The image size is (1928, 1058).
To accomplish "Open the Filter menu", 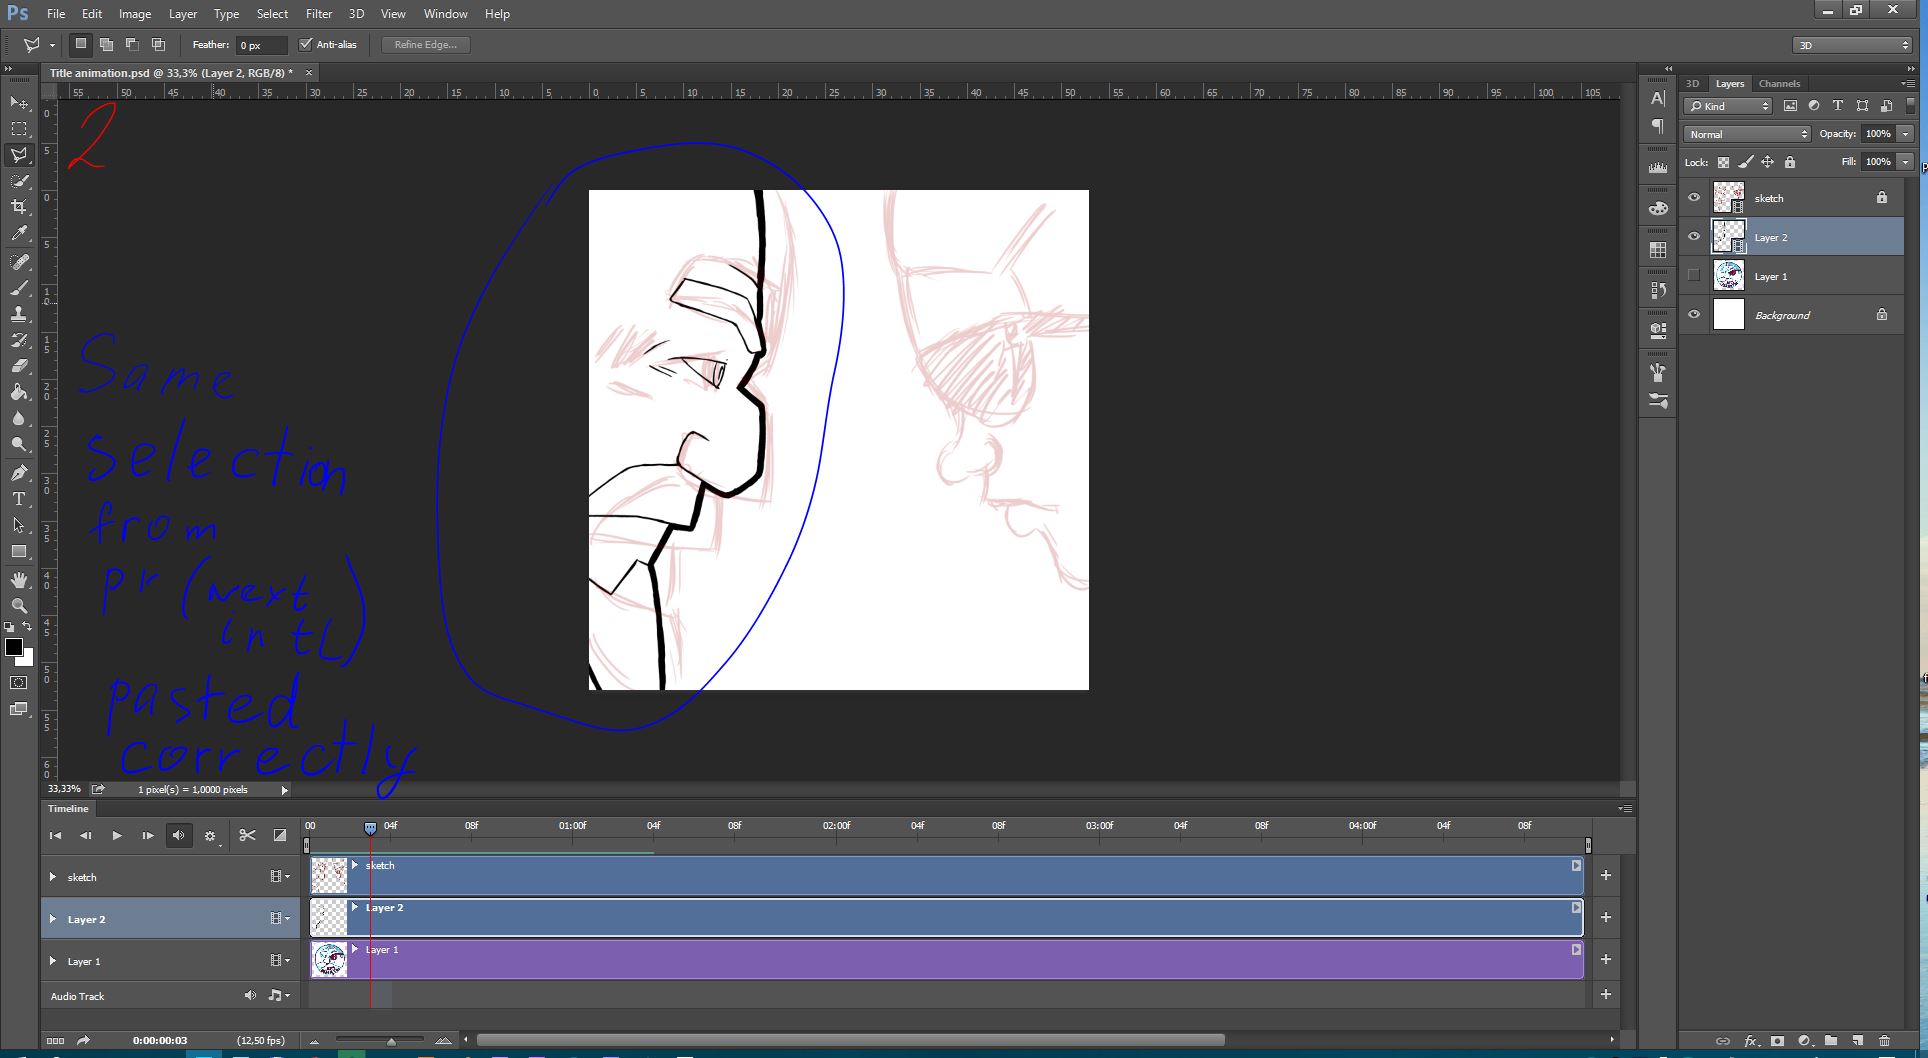I will point(318,13).
